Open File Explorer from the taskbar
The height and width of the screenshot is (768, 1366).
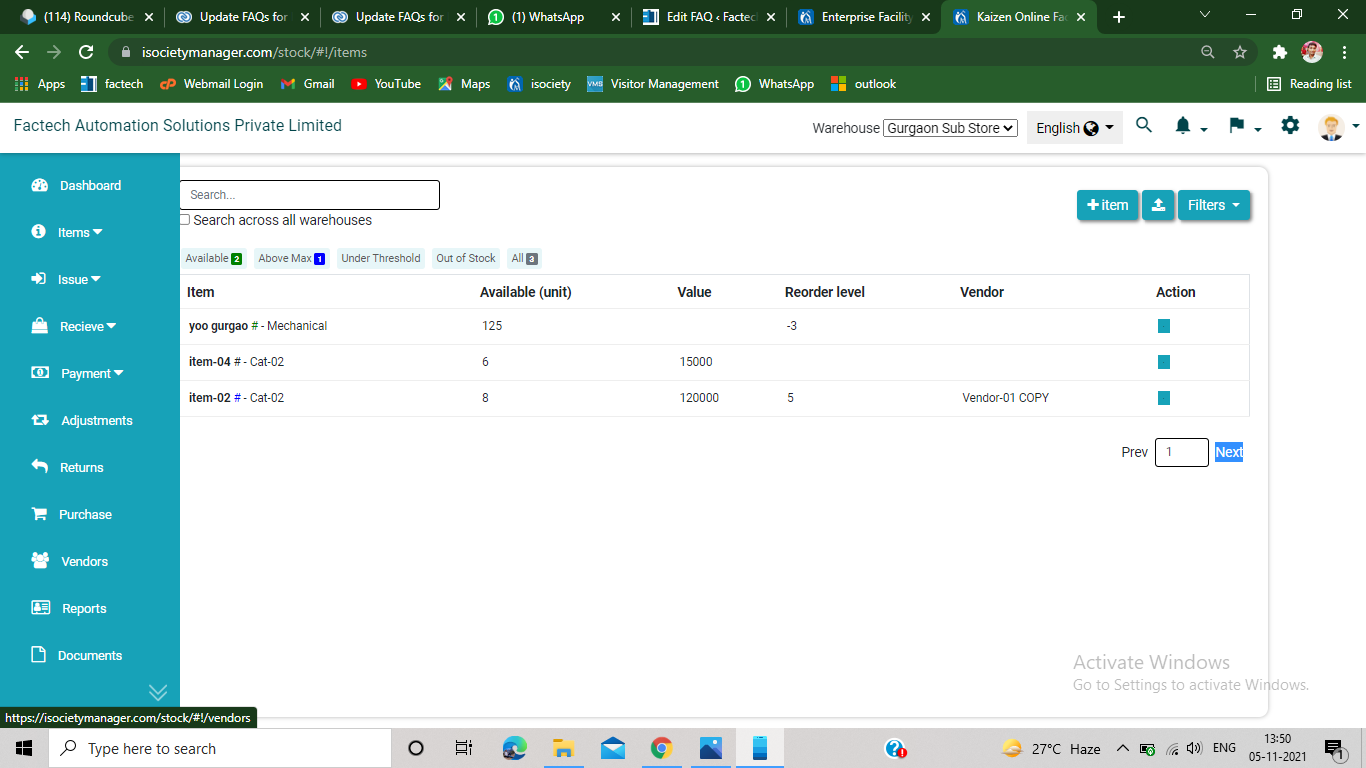[x=563, y=748]
